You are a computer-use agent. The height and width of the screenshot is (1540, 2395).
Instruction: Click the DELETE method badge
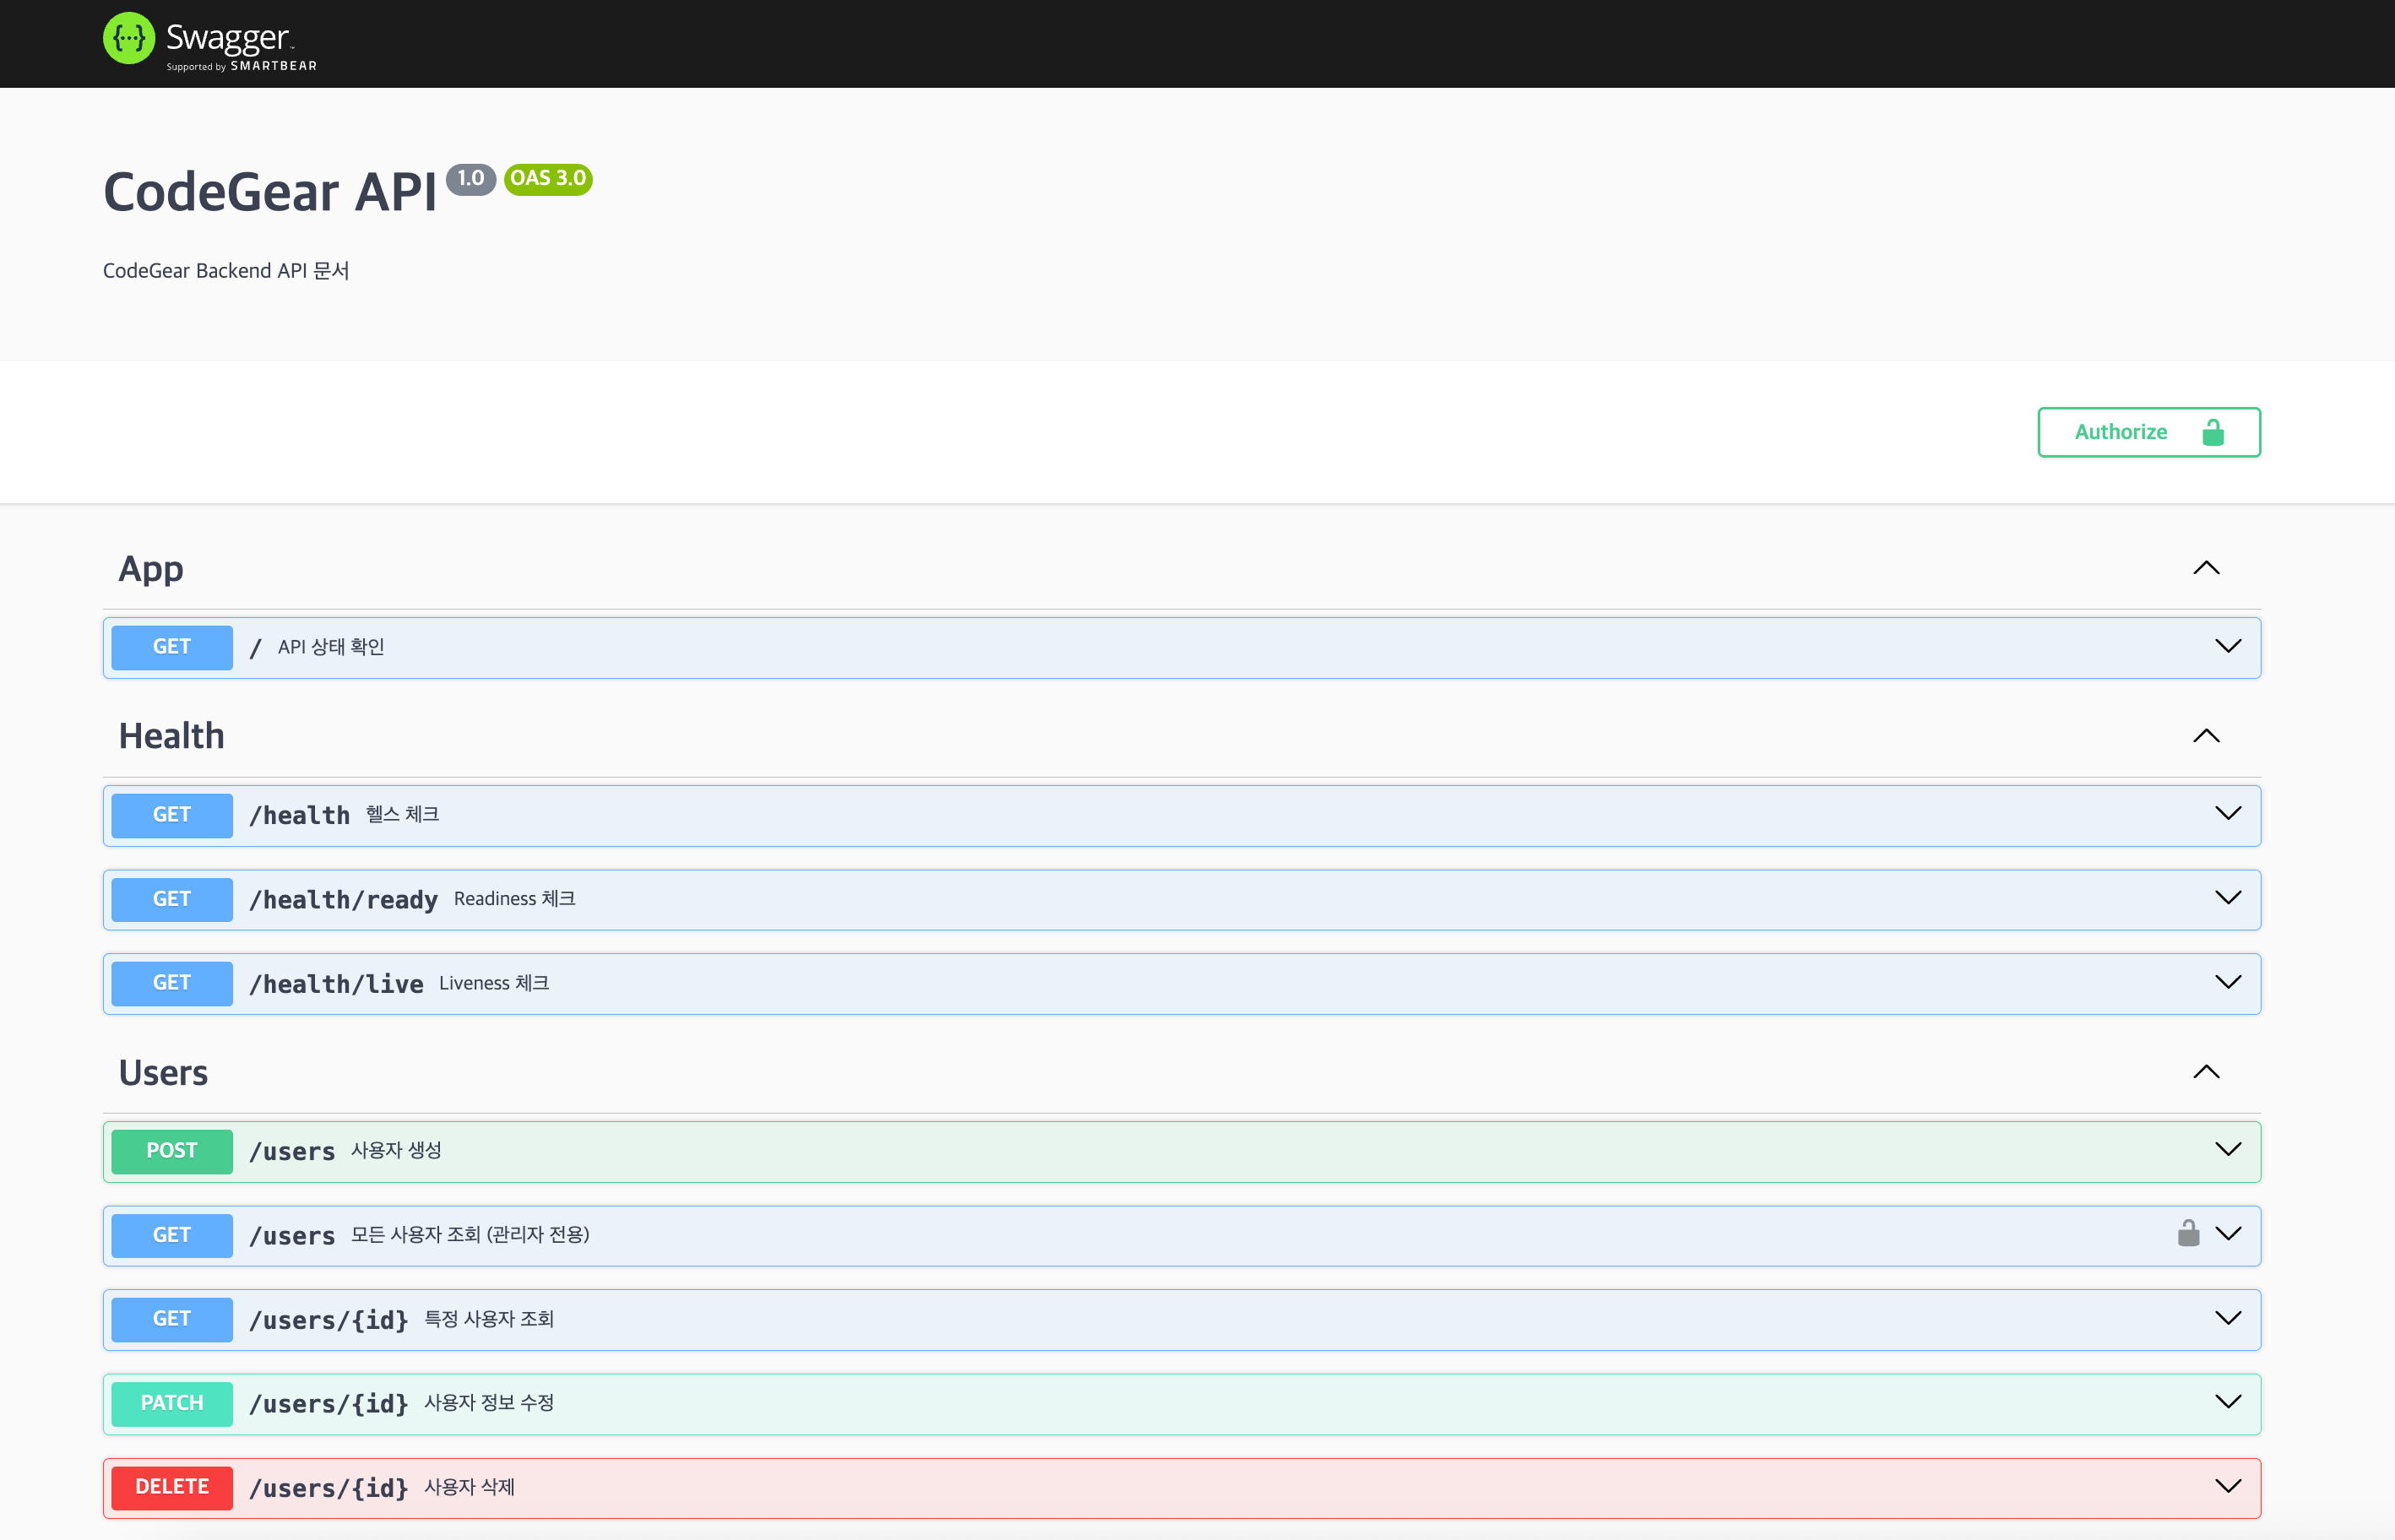(x=172, y=1487)
